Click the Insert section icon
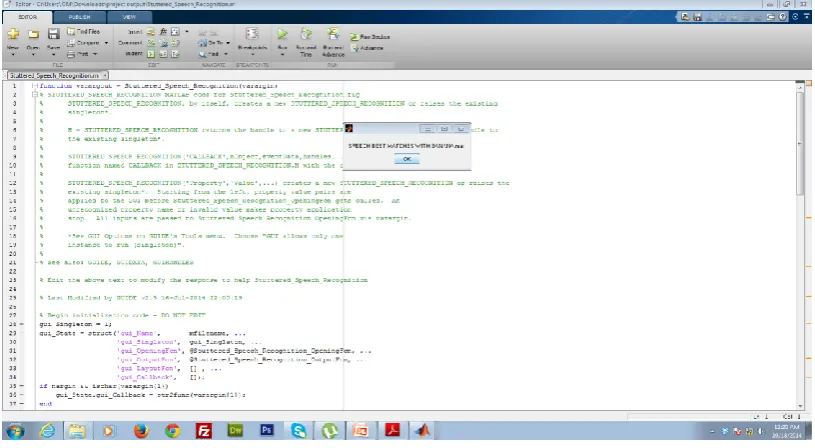The width and height of the screenshot is (815, 448). [x=151, y=32]
